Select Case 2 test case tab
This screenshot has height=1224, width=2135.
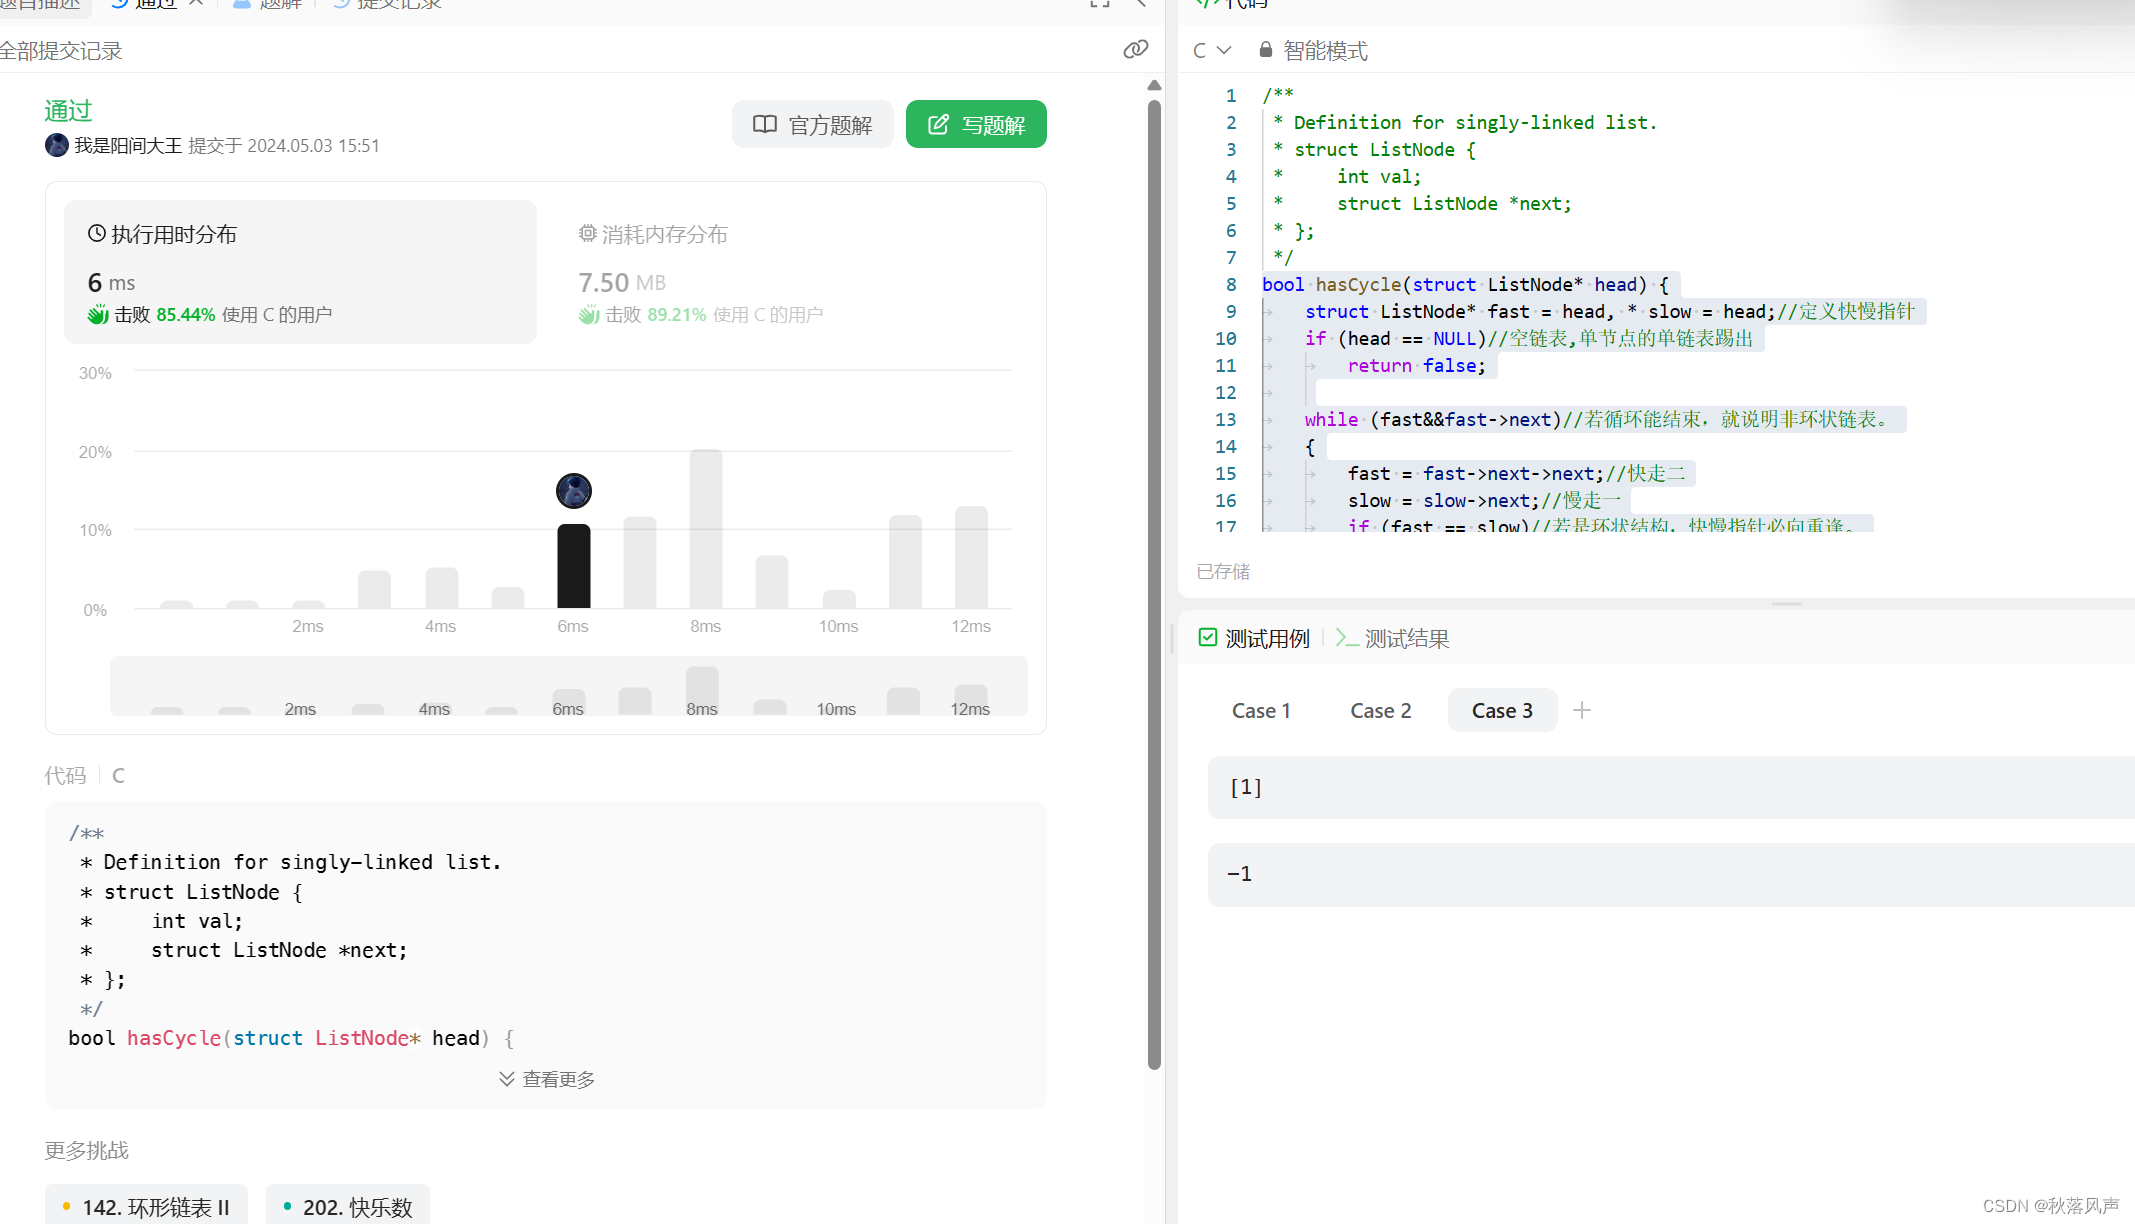pos(1381,709)
